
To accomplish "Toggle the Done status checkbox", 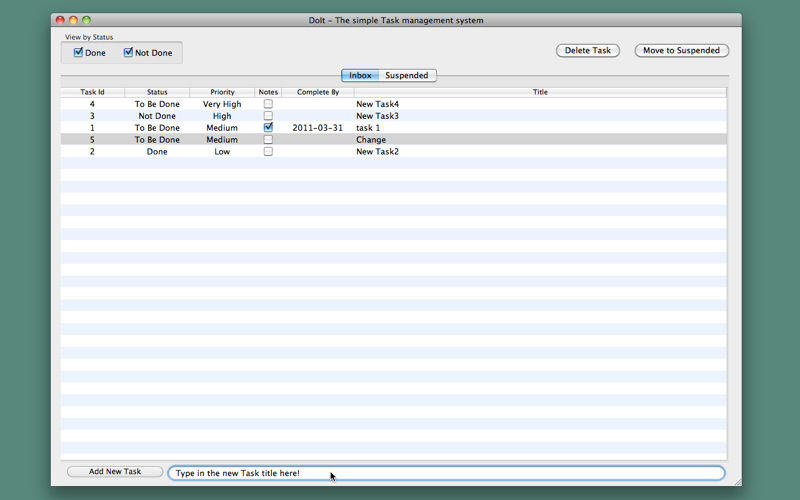I will tap(78, 52).
